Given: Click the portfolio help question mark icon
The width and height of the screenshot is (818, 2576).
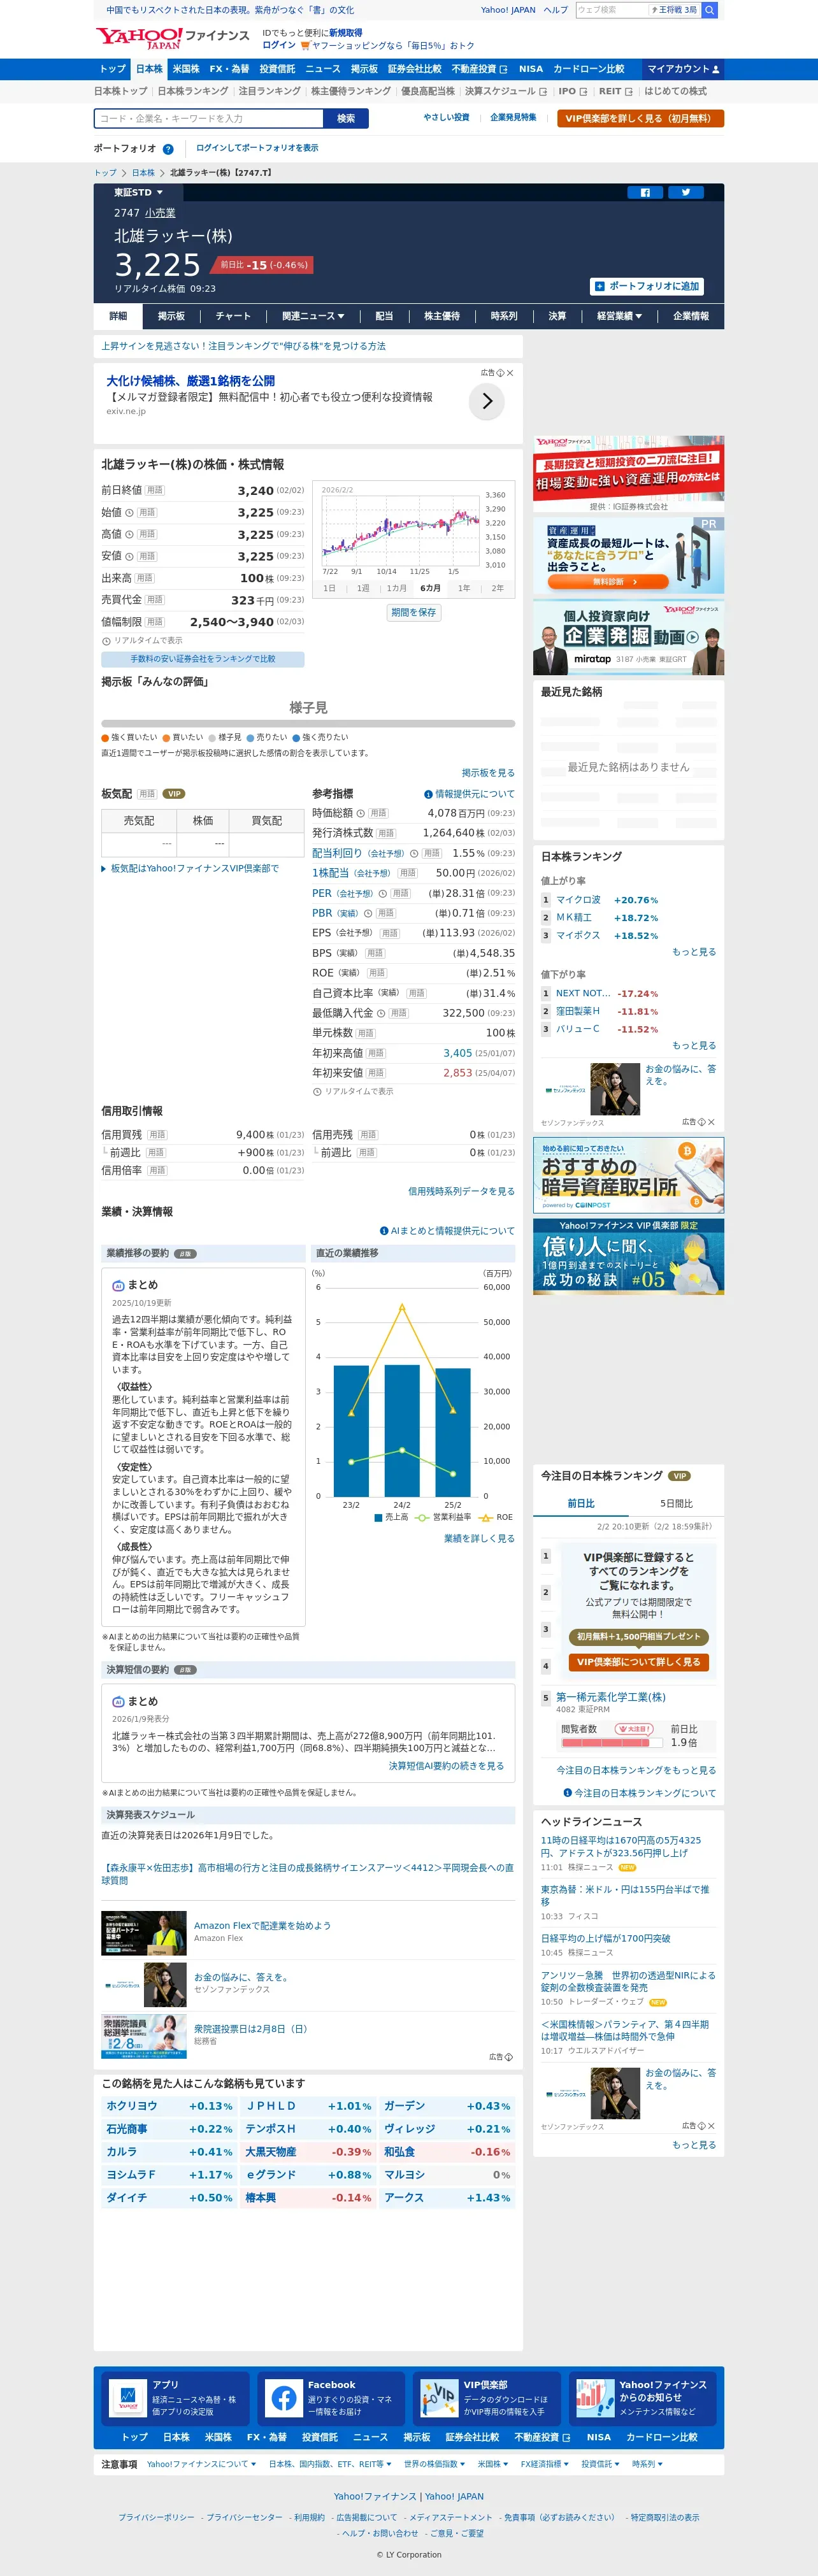Looking at the screenshot, I should [168, 149].
